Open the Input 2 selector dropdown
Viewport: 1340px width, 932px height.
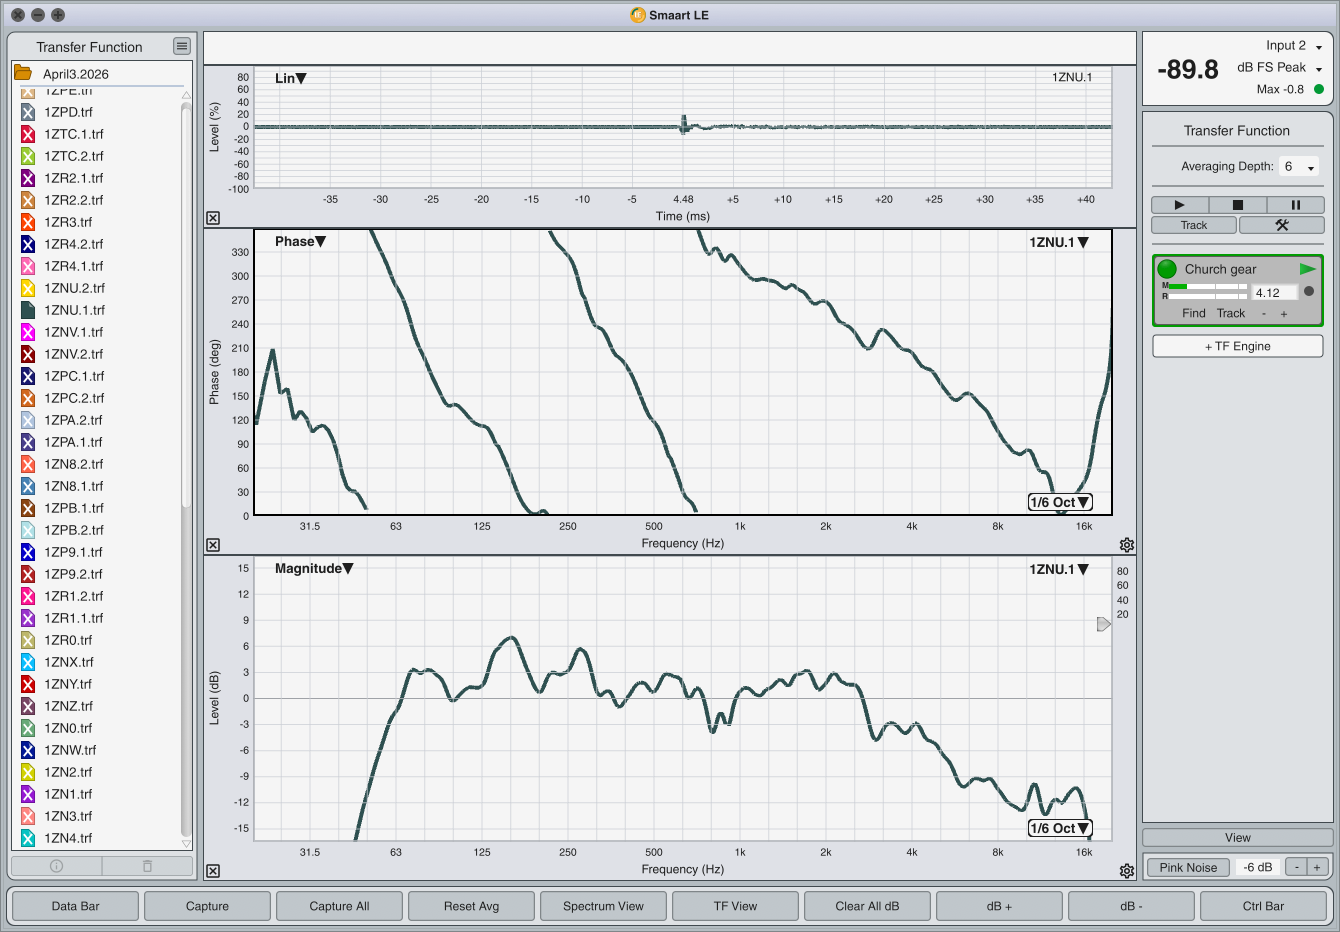1294,46
